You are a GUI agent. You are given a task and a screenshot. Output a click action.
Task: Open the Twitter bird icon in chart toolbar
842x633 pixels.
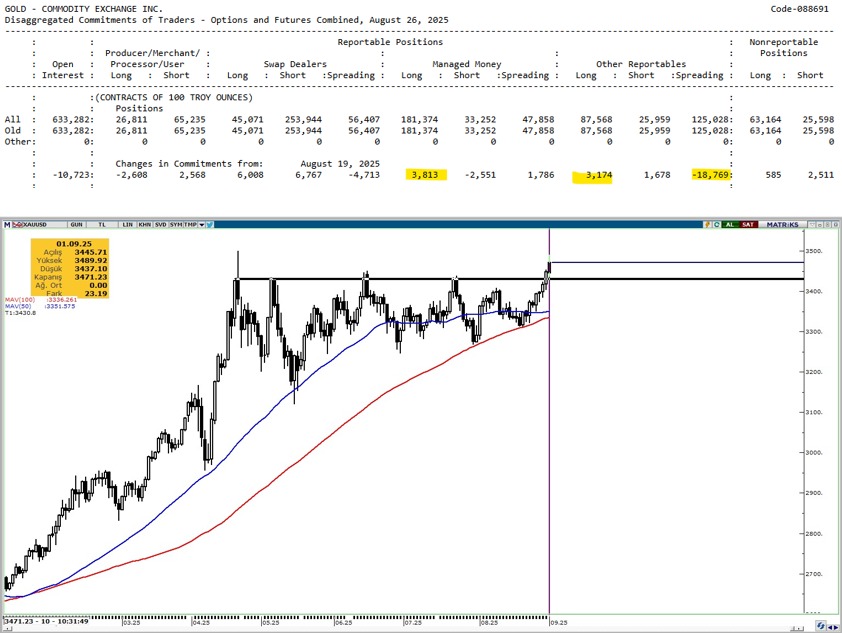click(210, 224)
